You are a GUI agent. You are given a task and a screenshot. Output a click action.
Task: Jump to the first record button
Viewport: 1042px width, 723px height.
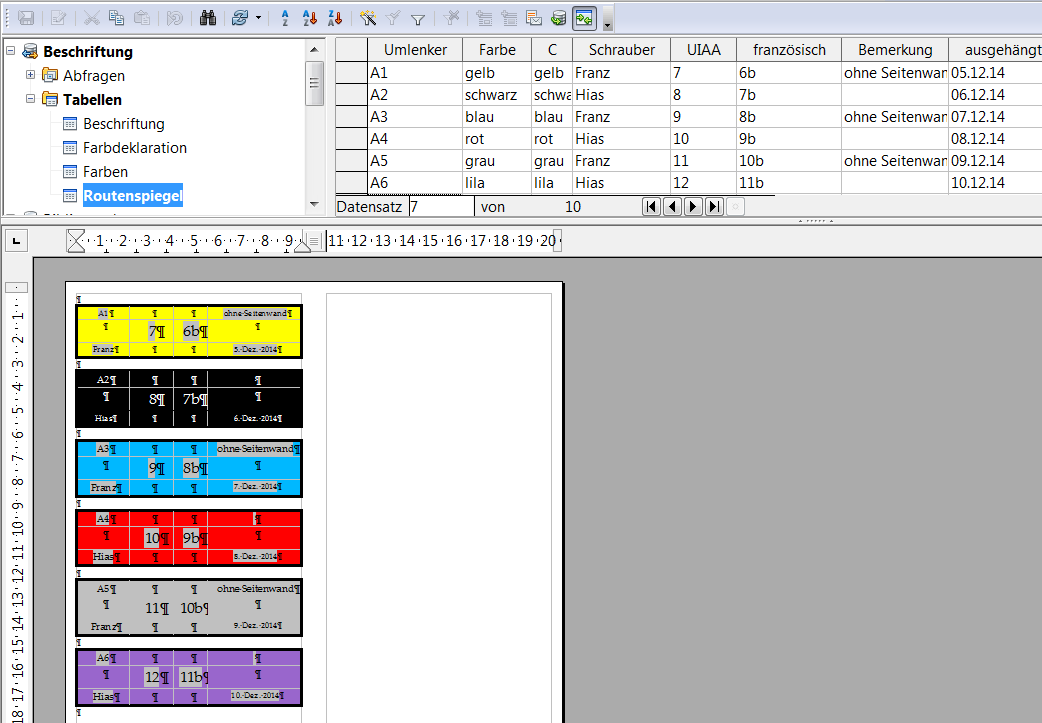651,206
